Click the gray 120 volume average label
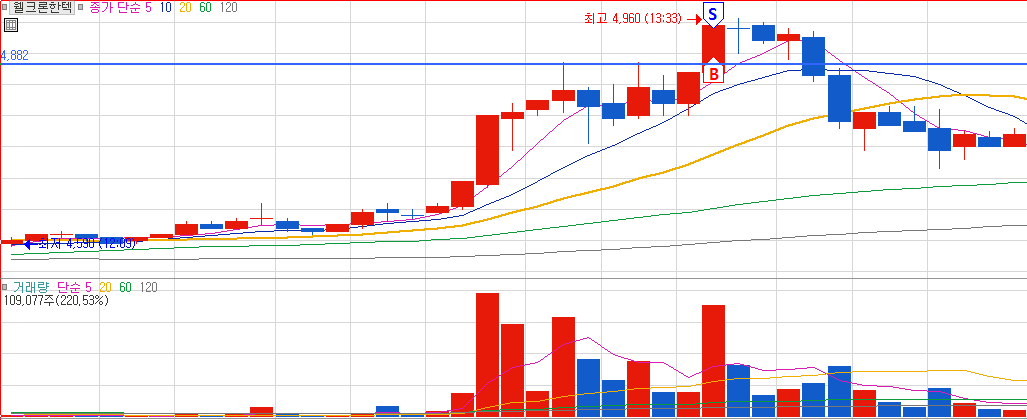The height and width of the screenshot is (420, 1027). 149,287
